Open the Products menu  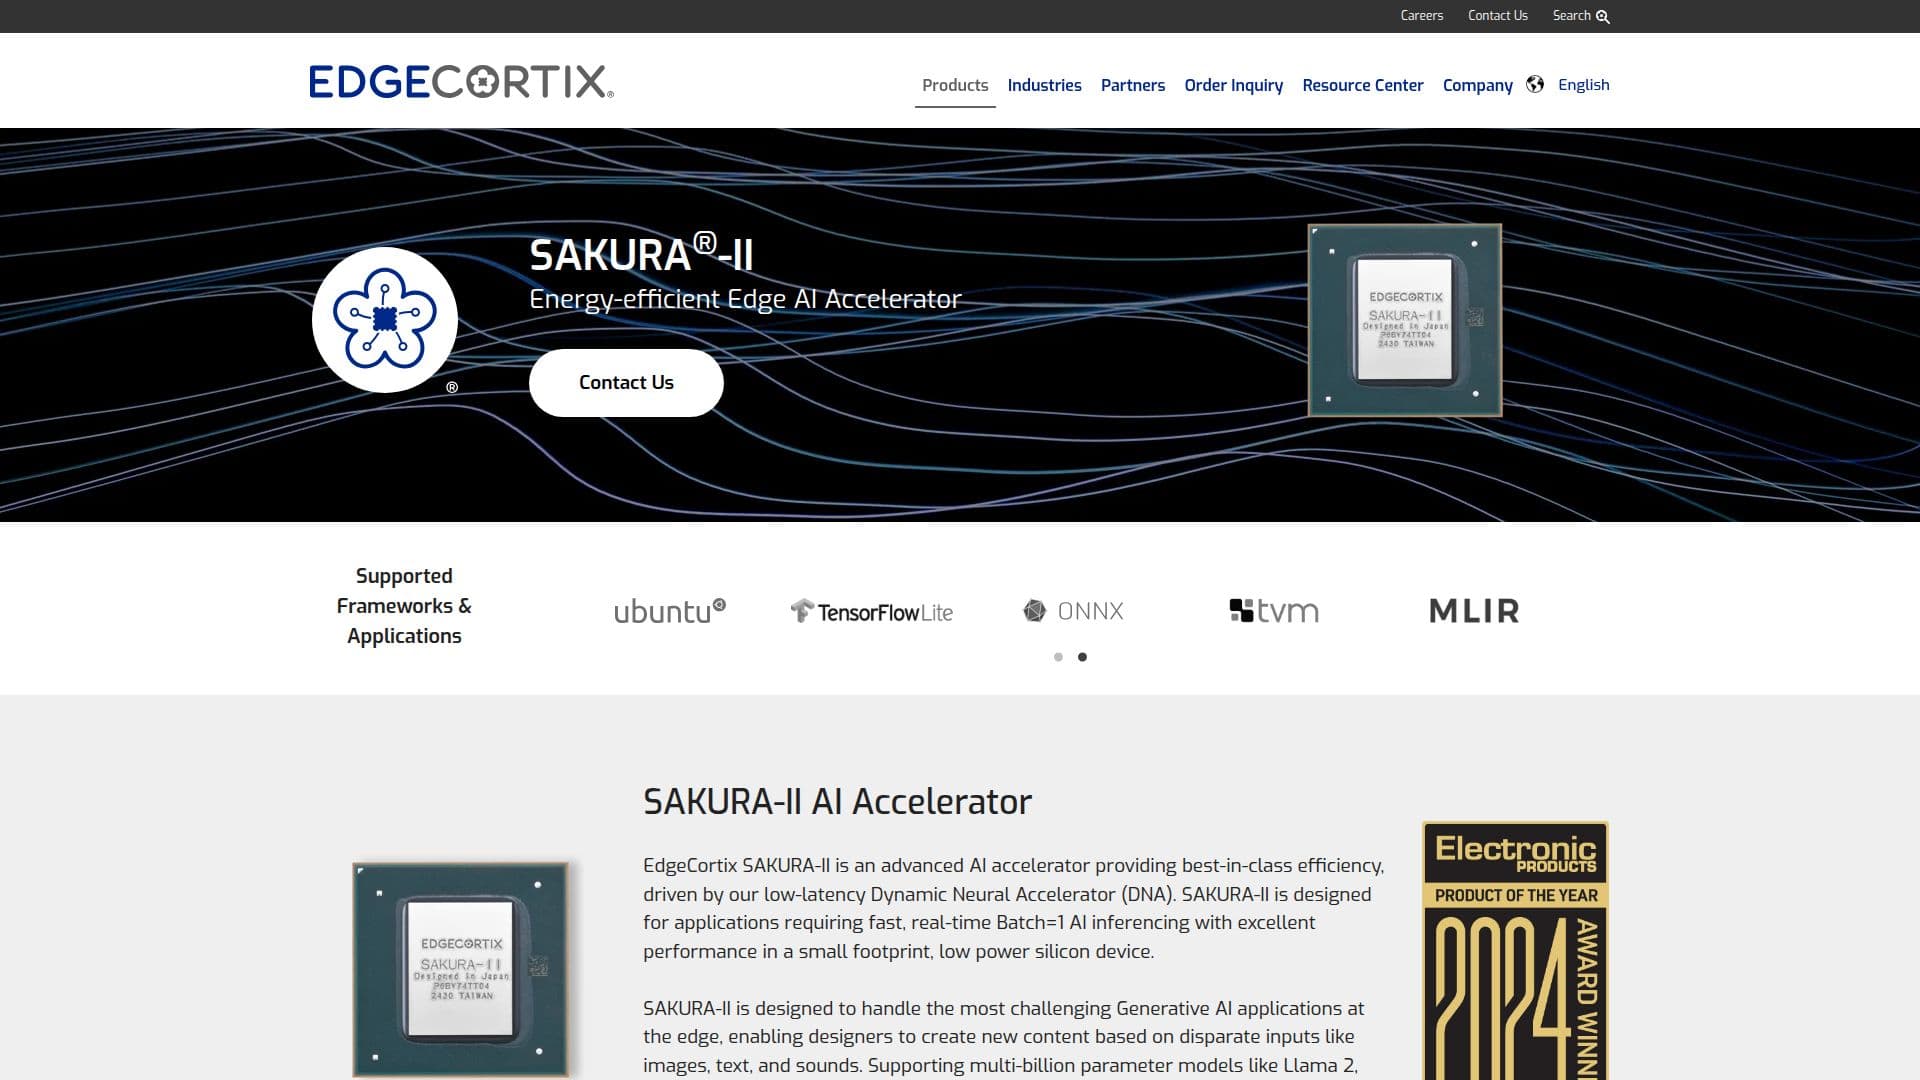click(x=955, y=85)
